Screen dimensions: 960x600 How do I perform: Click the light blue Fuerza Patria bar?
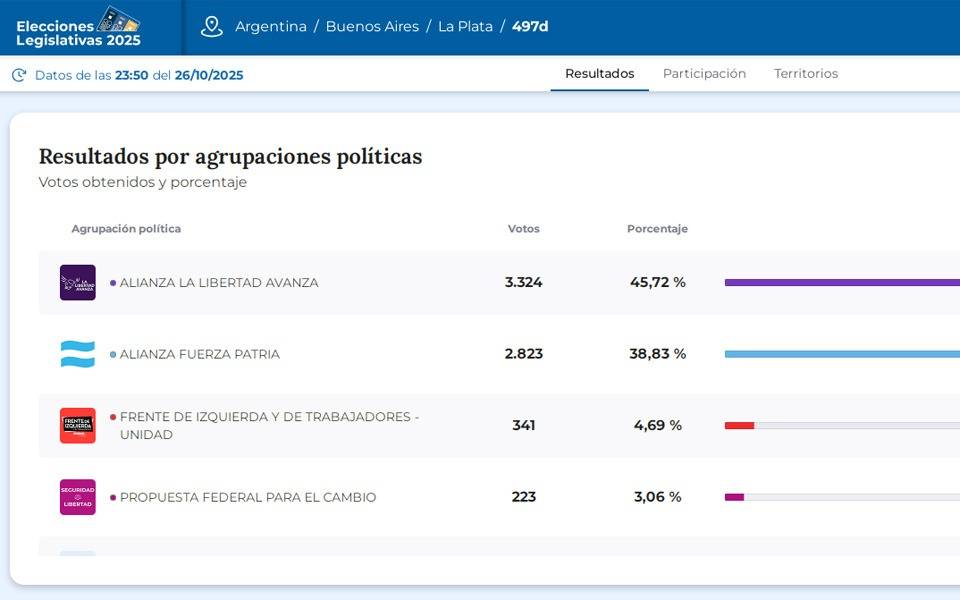point(840,354)
